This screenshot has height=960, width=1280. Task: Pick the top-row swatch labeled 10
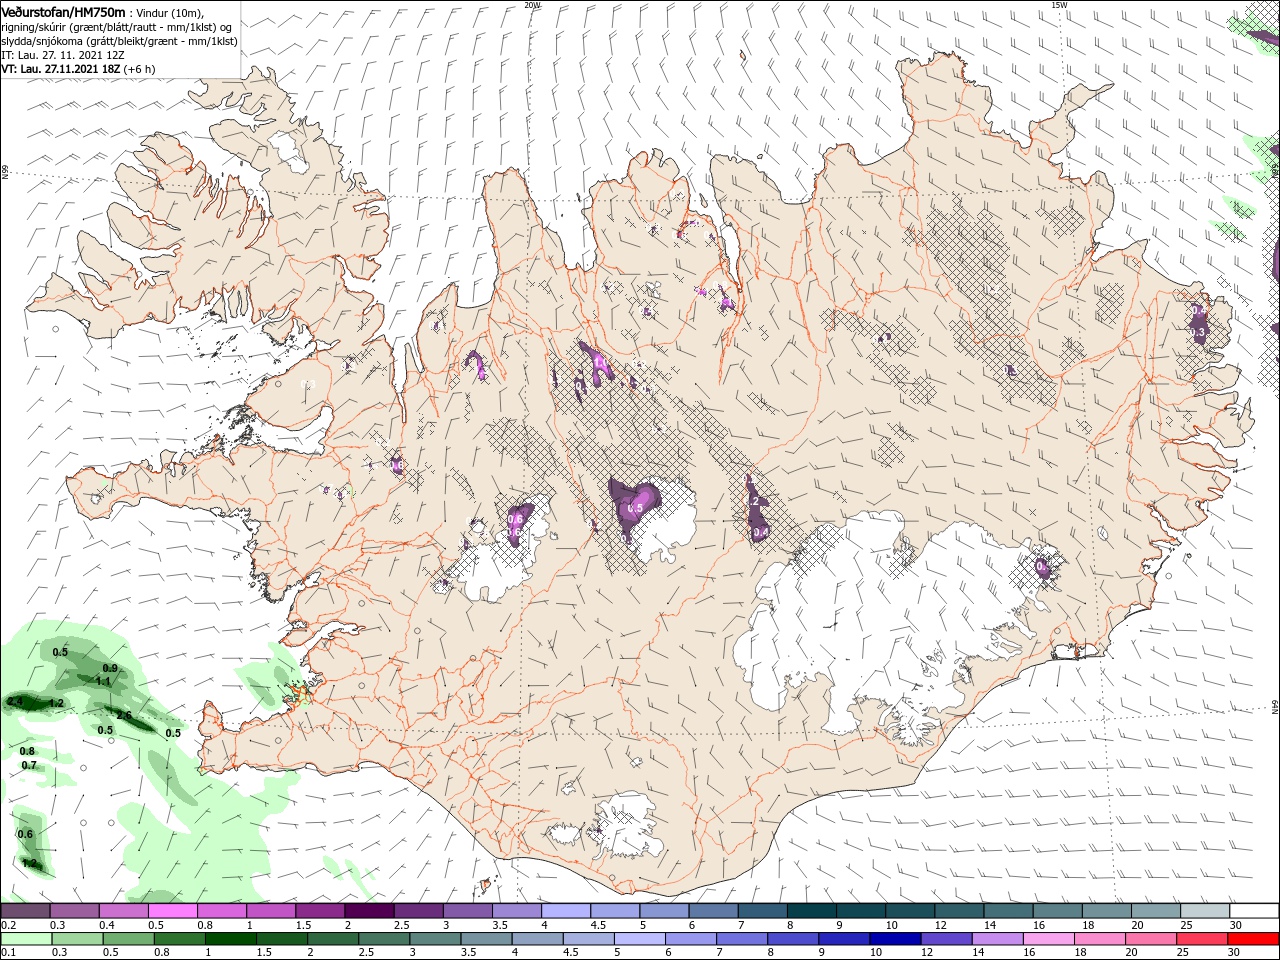909,911
